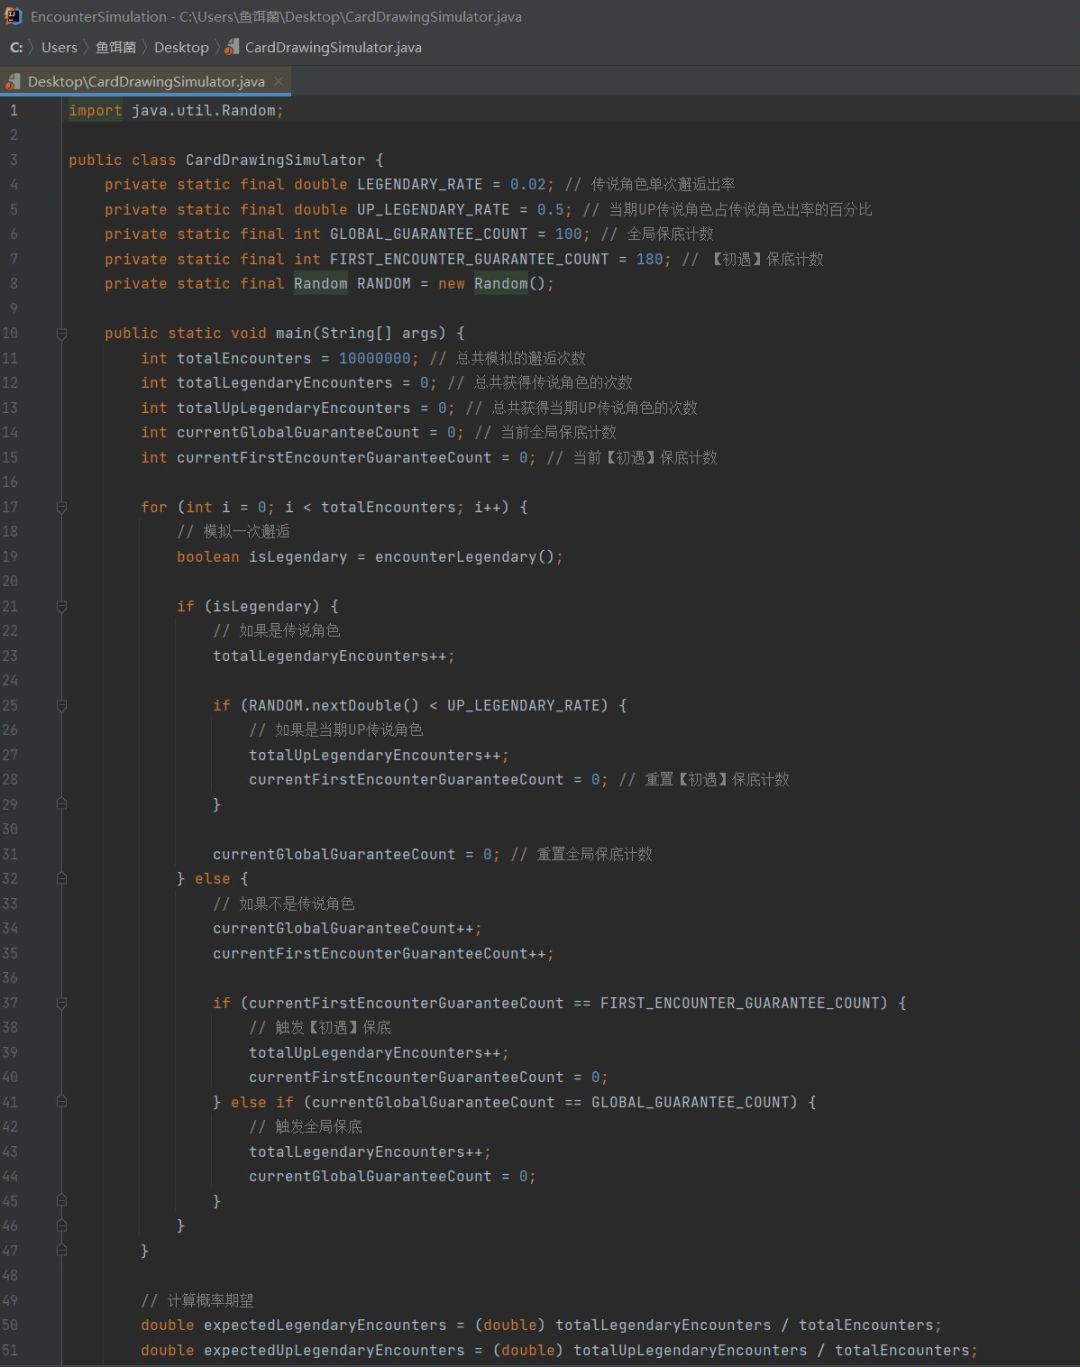1080x1367 pixels.
Task: Click CardDrawingSimulator.java in the breadcrumb
Action: click(x=333, y=47)
